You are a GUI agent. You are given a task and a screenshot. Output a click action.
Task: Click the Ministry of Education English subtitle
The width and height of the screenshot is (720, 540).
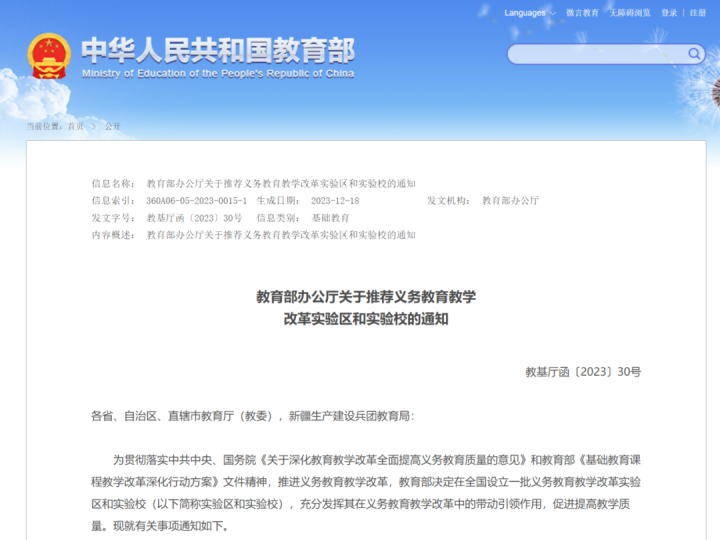click(218, 73)
